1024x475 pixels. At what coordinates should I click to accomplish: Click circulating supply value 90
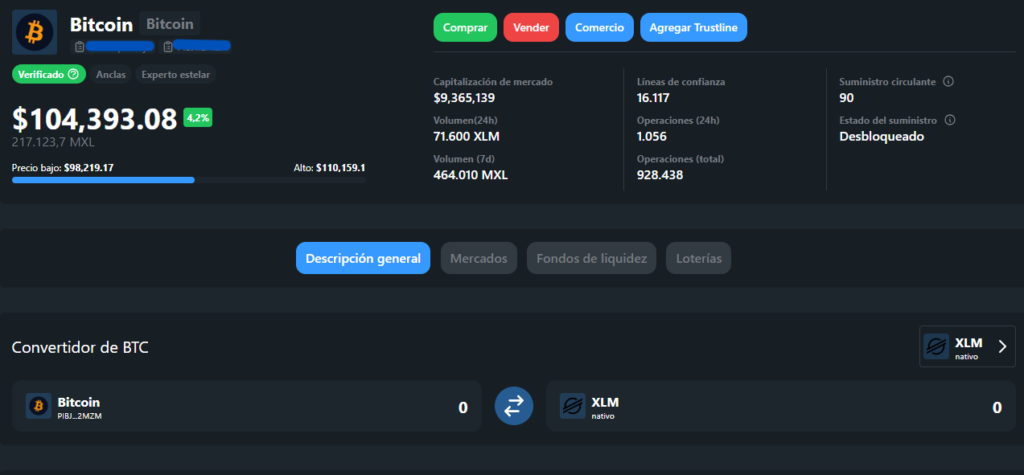point(846,98)
